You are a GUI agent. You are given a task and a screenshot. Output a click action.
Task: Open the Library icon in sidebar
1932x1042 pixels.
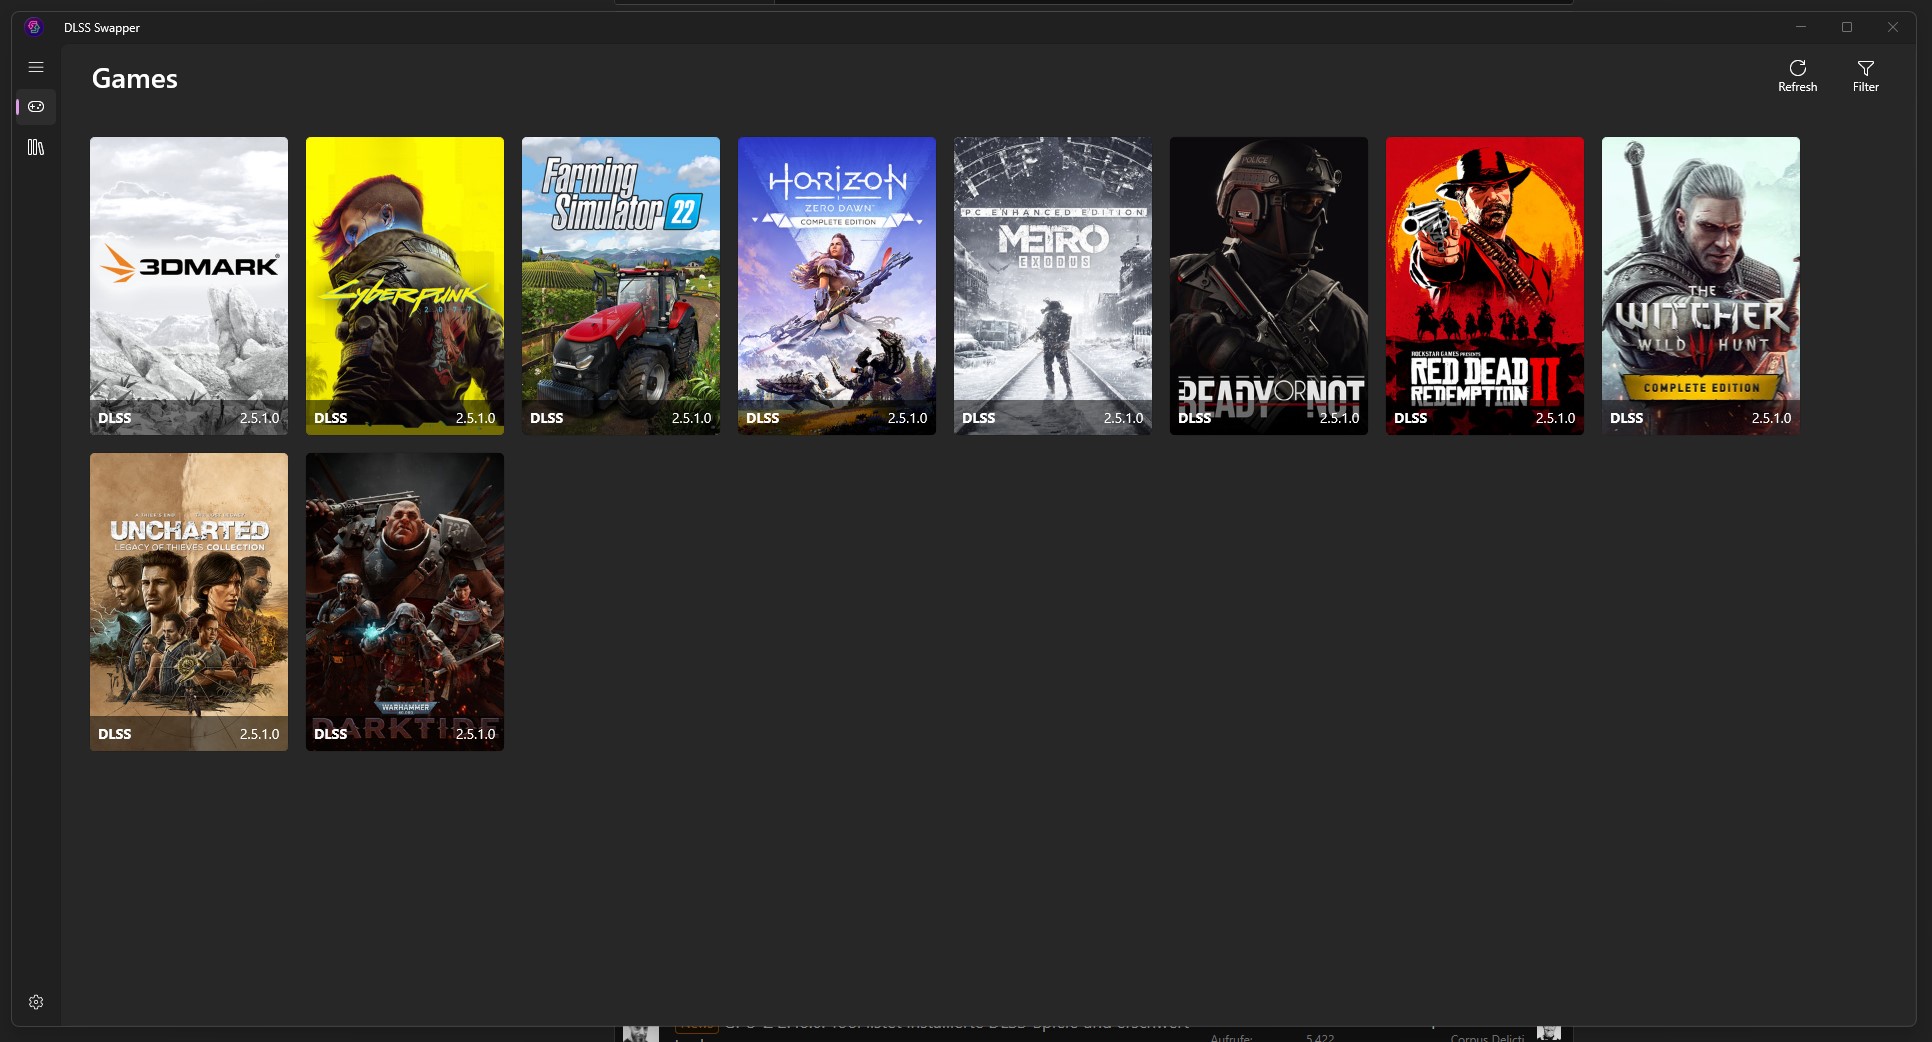[36, 147]
